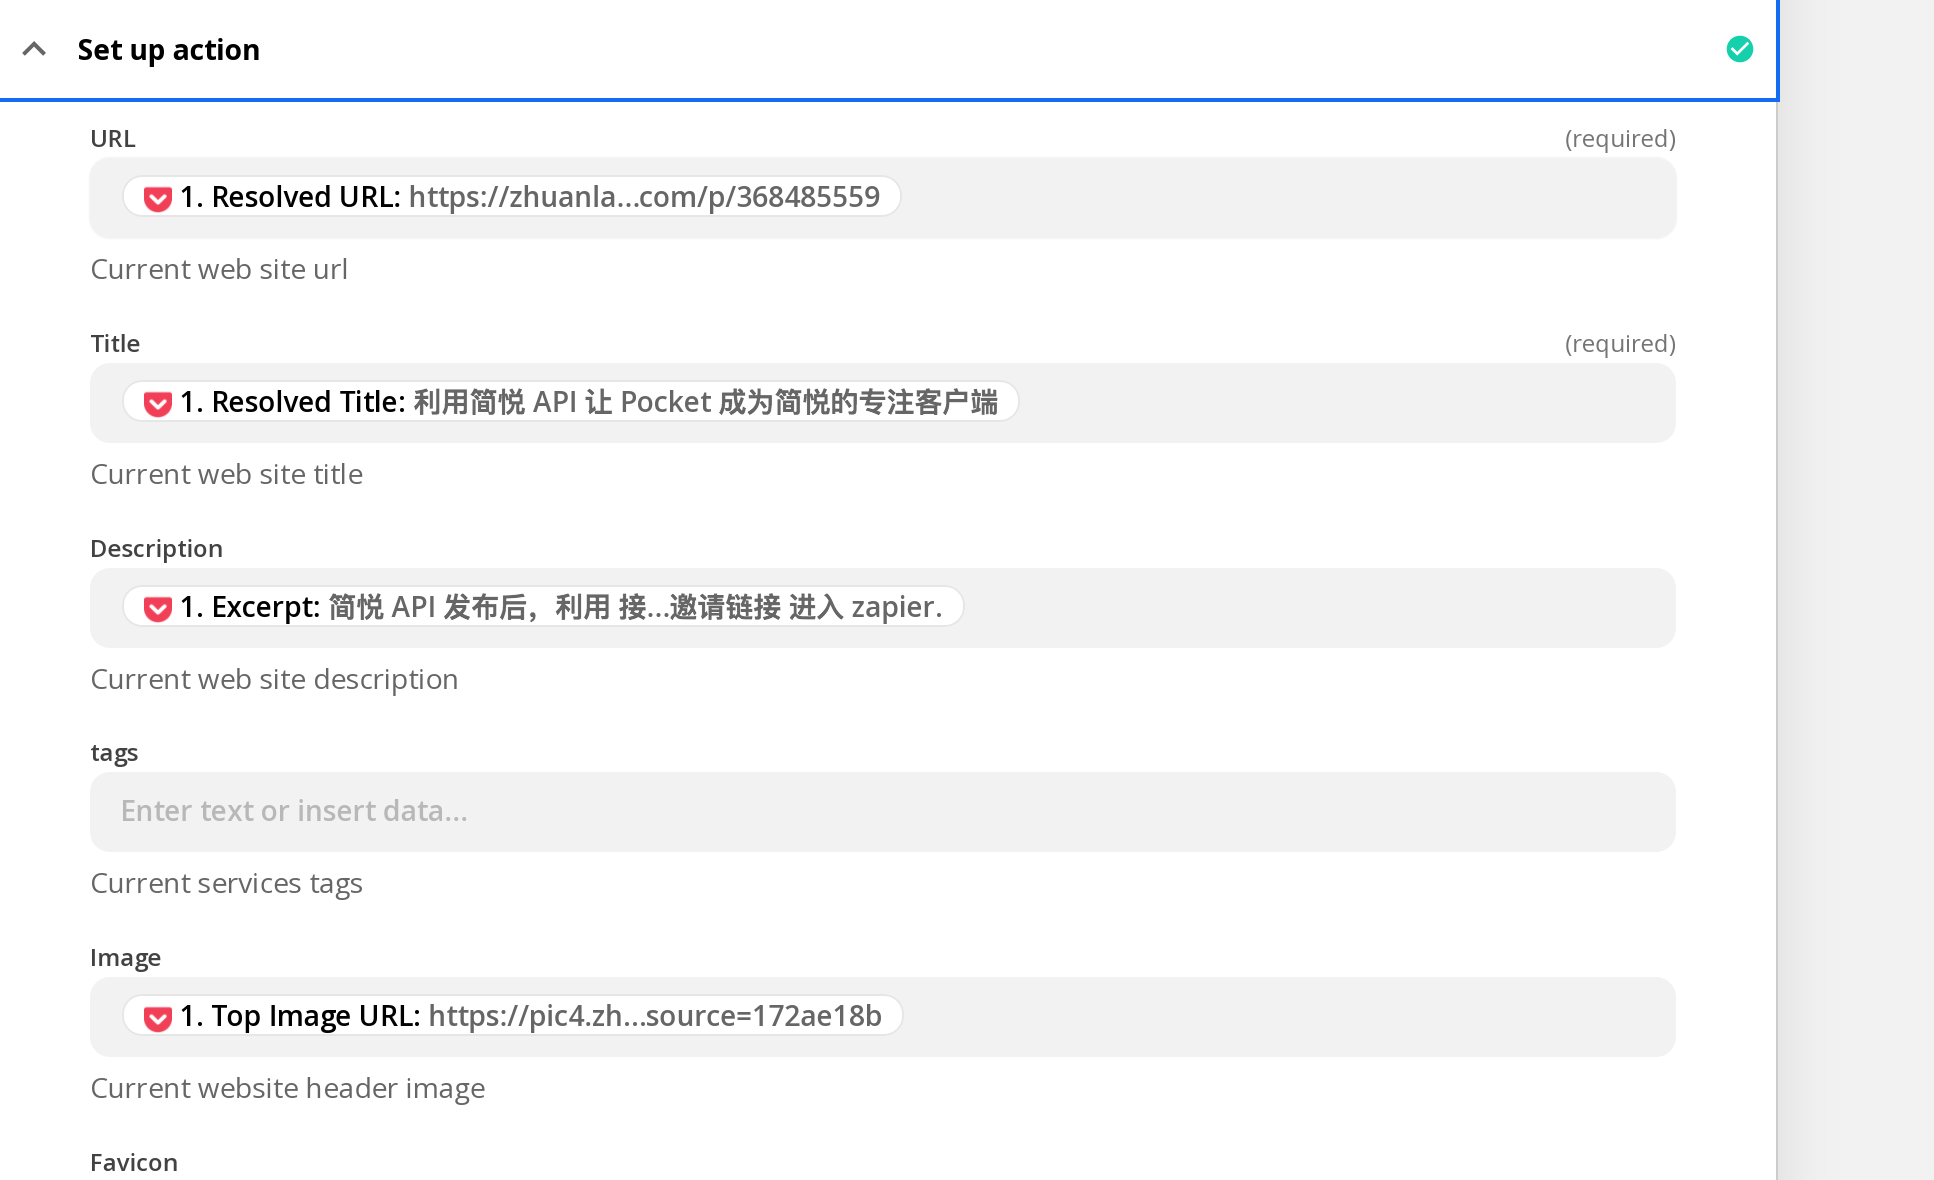
Task: Click the tags field label
Action: pos(114,753)
